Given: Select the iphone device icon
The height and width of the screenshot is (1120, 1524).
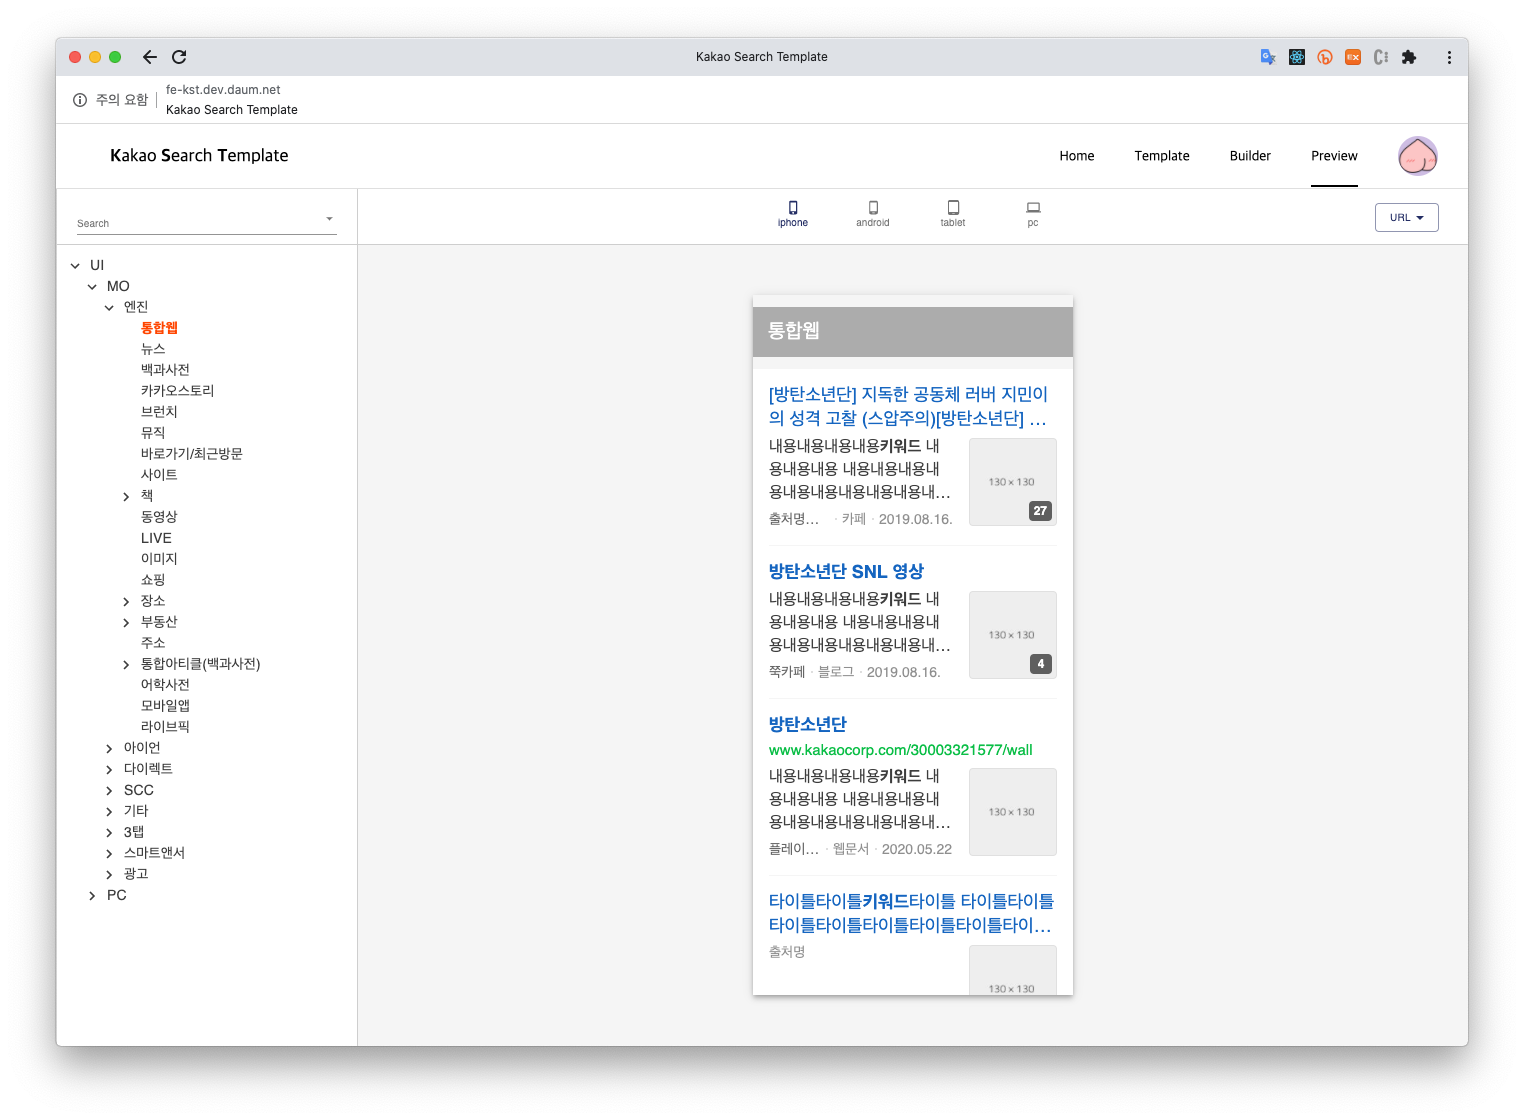Looking at the screenshot, I should tap(793, 208).
